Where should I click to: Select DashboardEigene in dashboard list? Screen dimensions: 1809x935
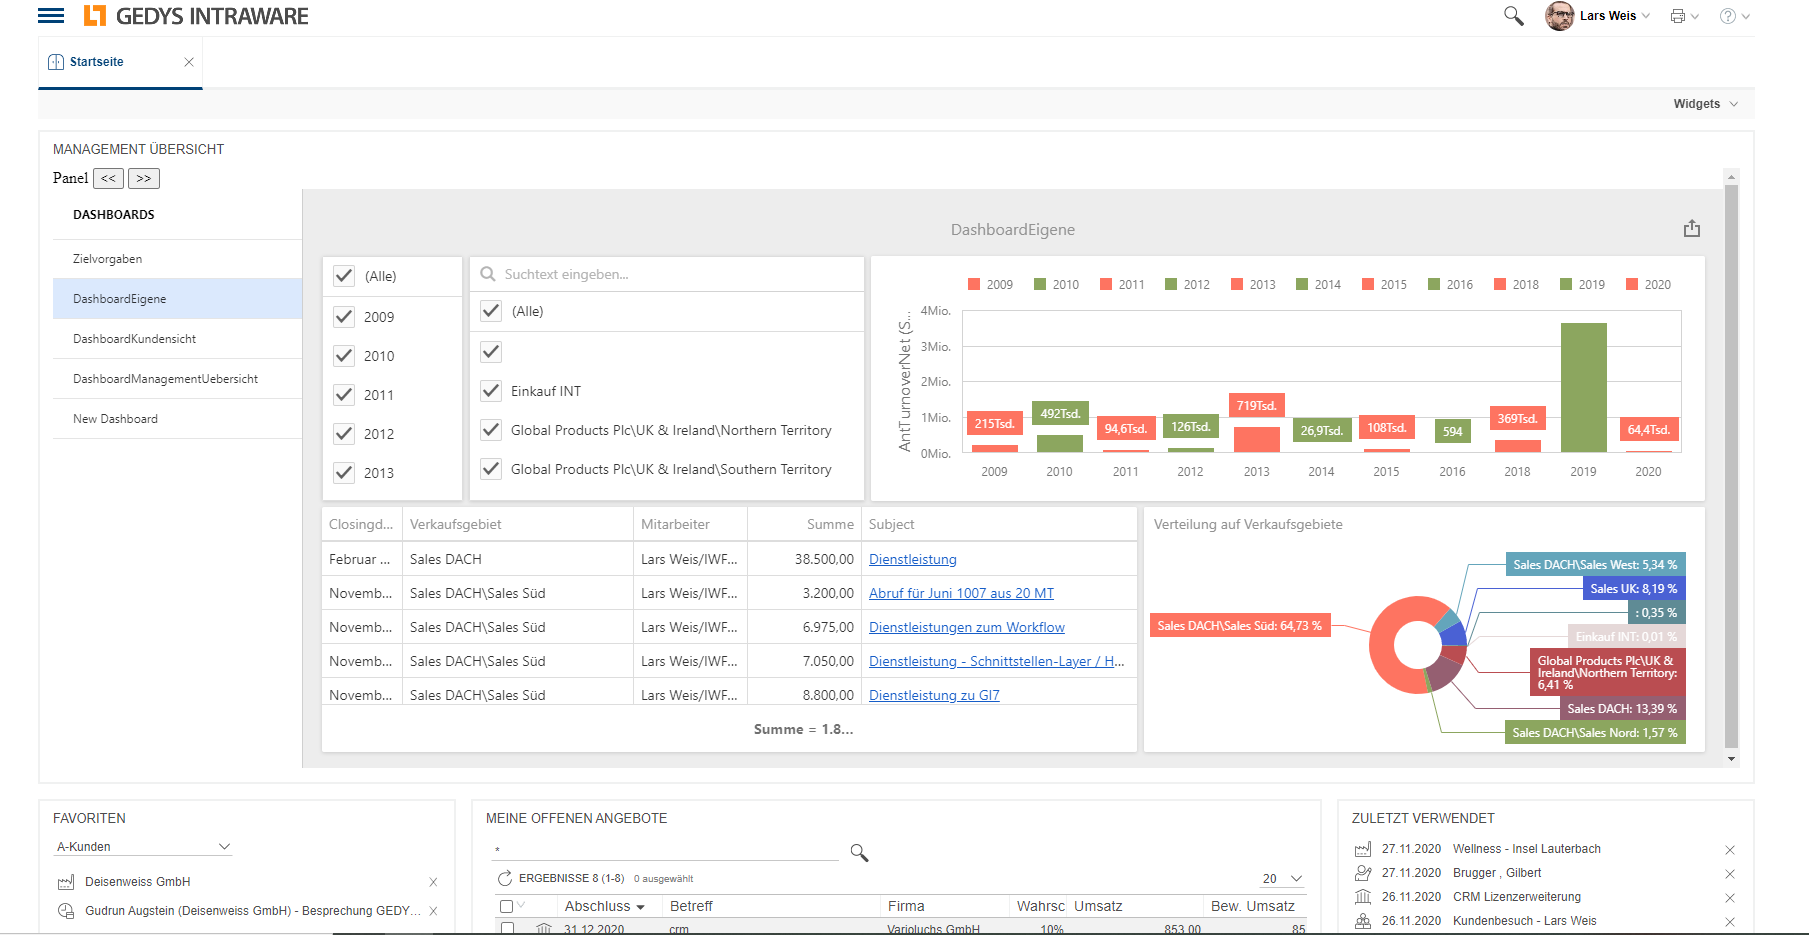coord(177,299)
